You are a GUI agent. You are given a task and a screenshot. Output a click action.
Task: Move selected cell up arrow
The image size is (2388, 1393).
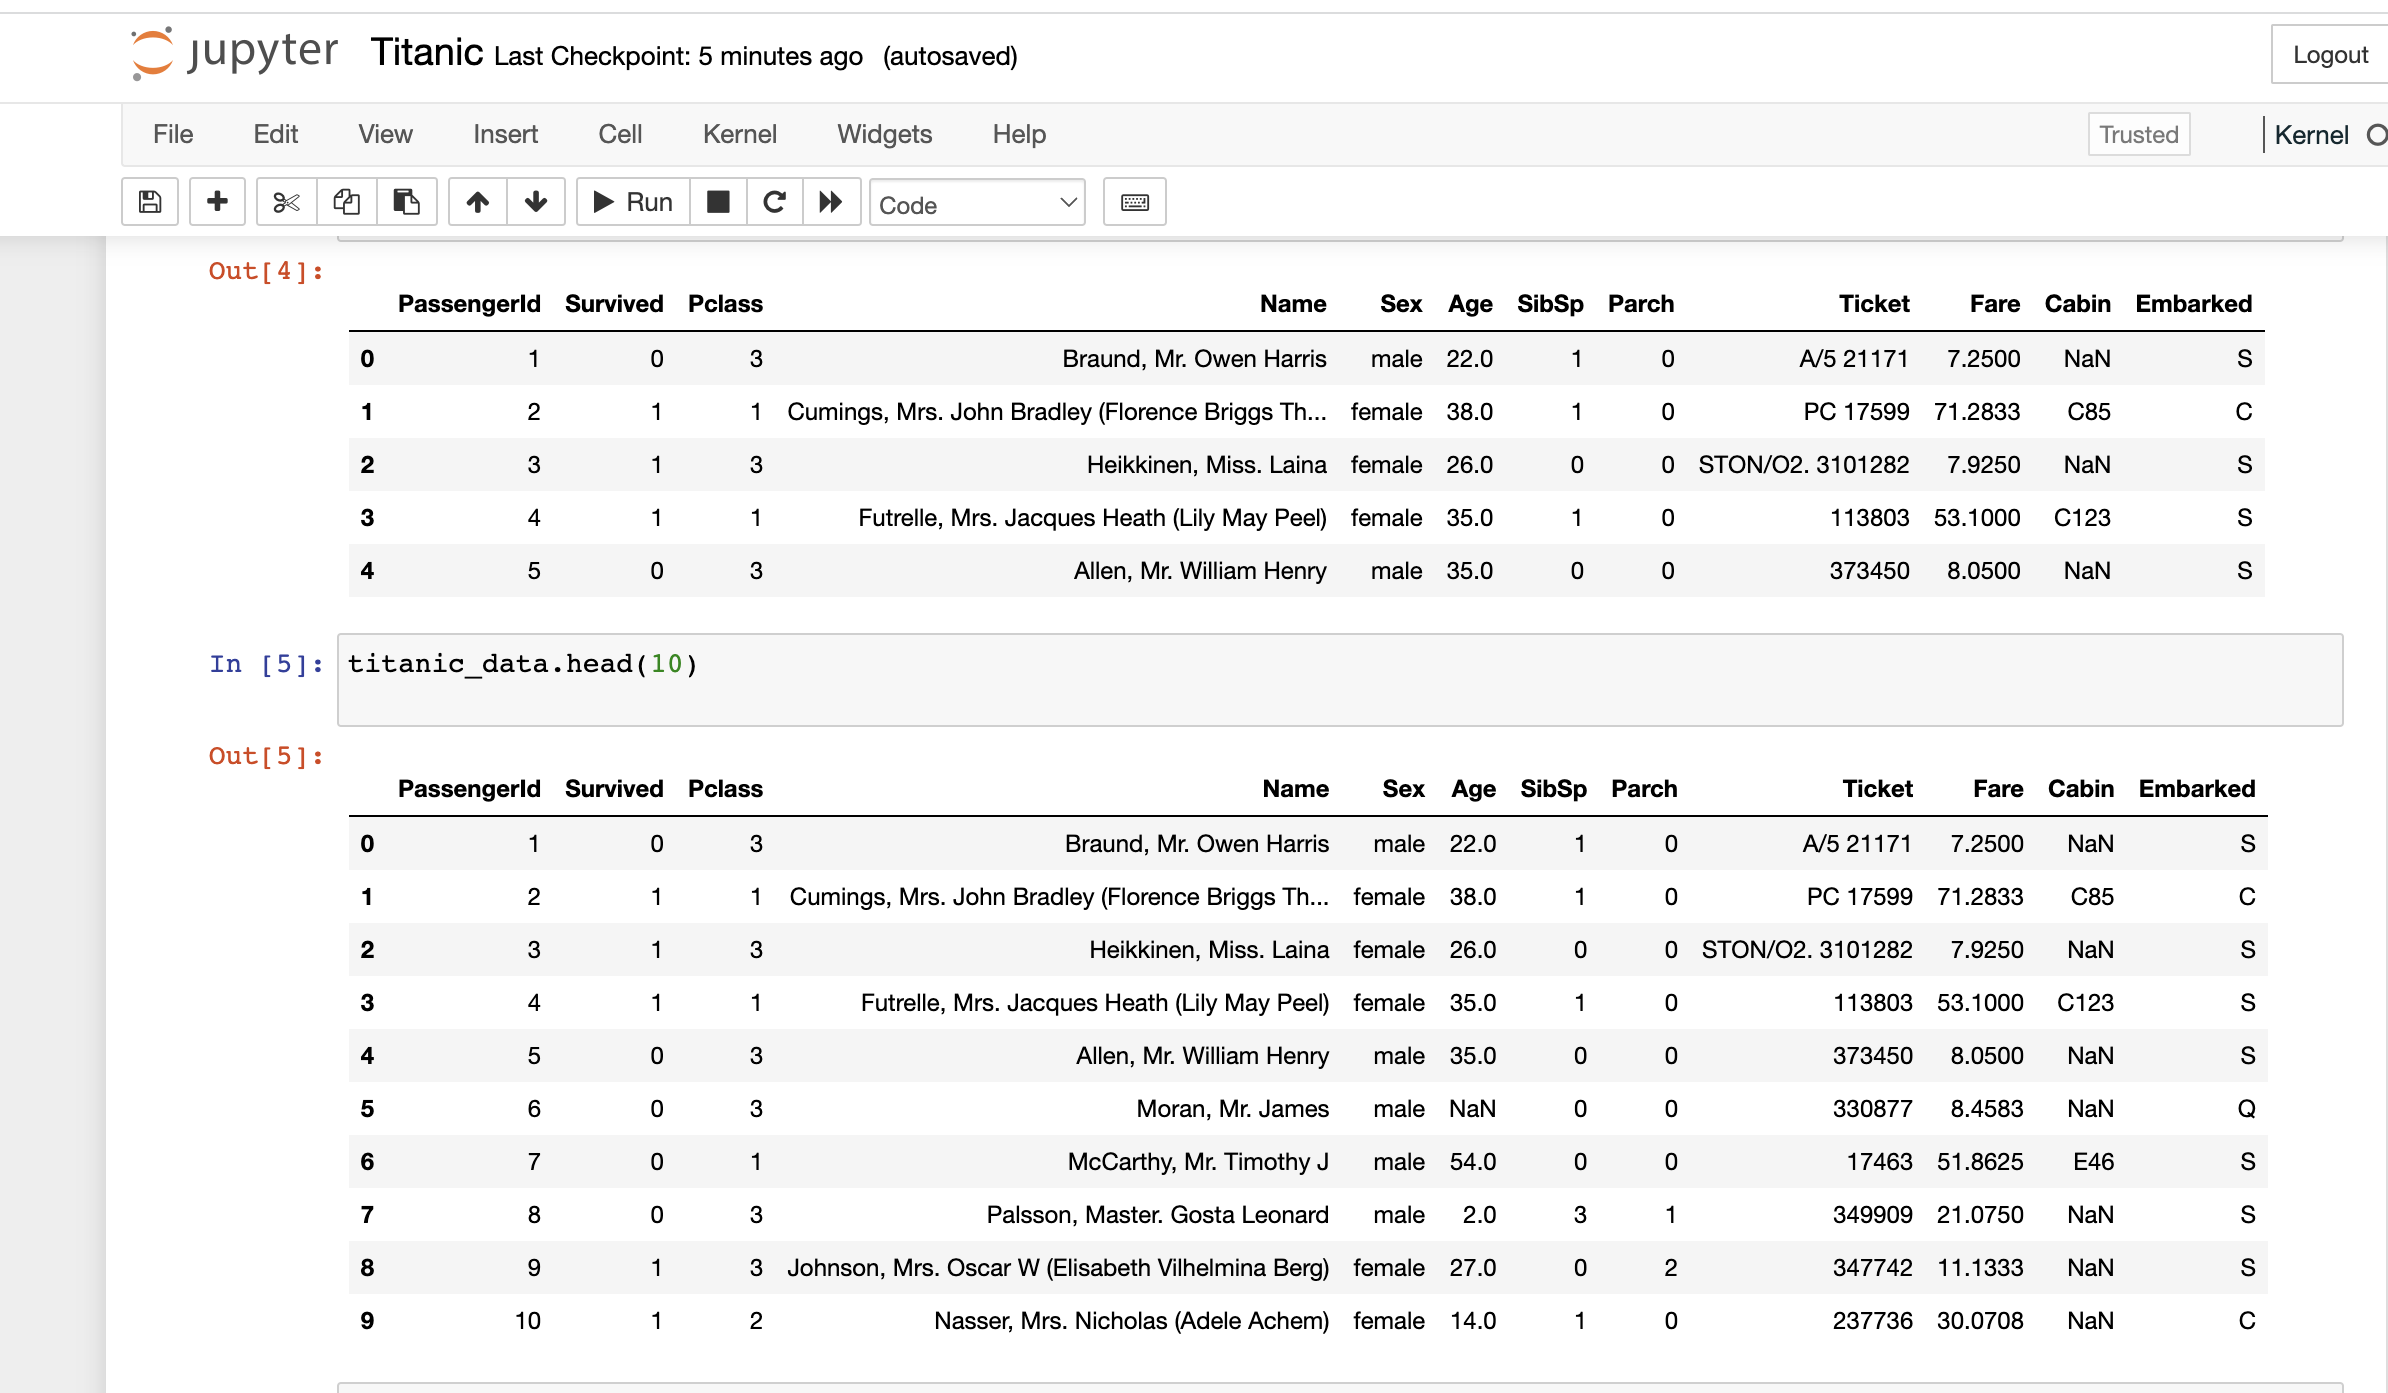pos(477,202)
